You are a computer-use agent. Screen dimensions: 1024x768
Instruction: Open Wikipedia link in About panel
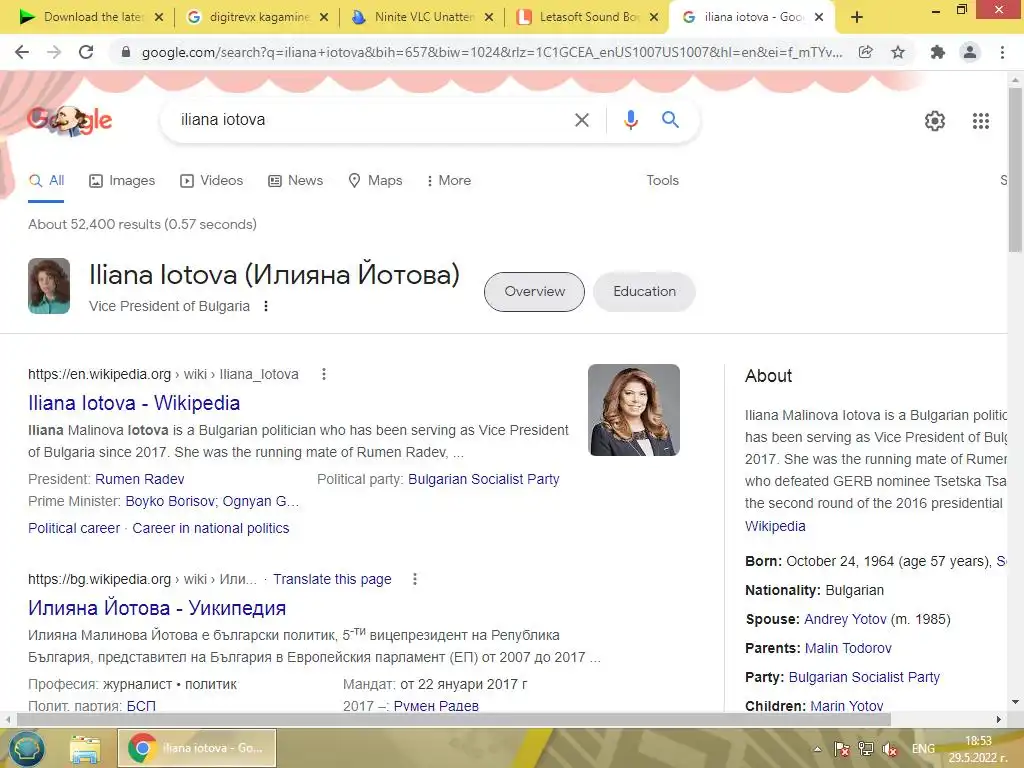pos(775,526)
